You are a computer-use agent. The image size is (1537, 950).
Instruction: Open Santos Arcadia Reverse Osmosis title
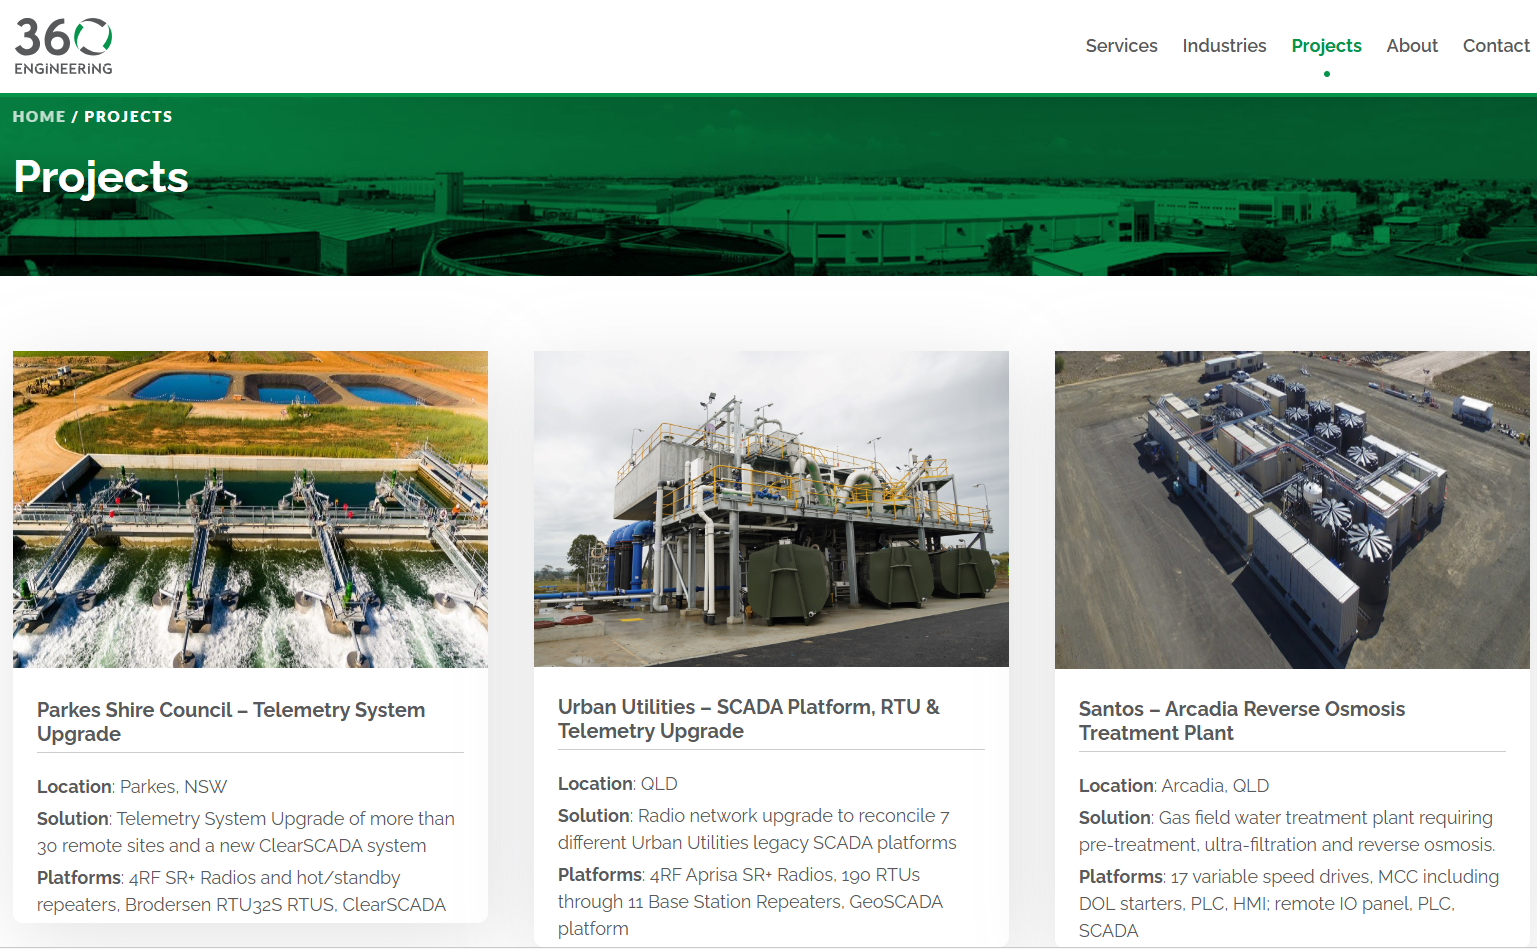(x=1242, y=721)
